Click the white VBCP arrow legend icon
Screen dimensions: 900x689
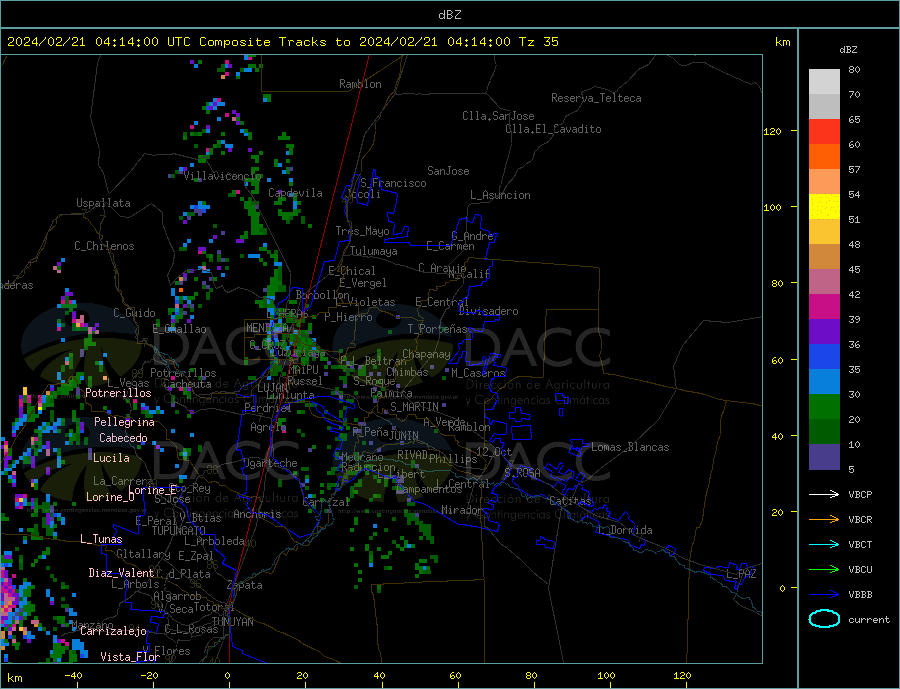tap(824, 494)
